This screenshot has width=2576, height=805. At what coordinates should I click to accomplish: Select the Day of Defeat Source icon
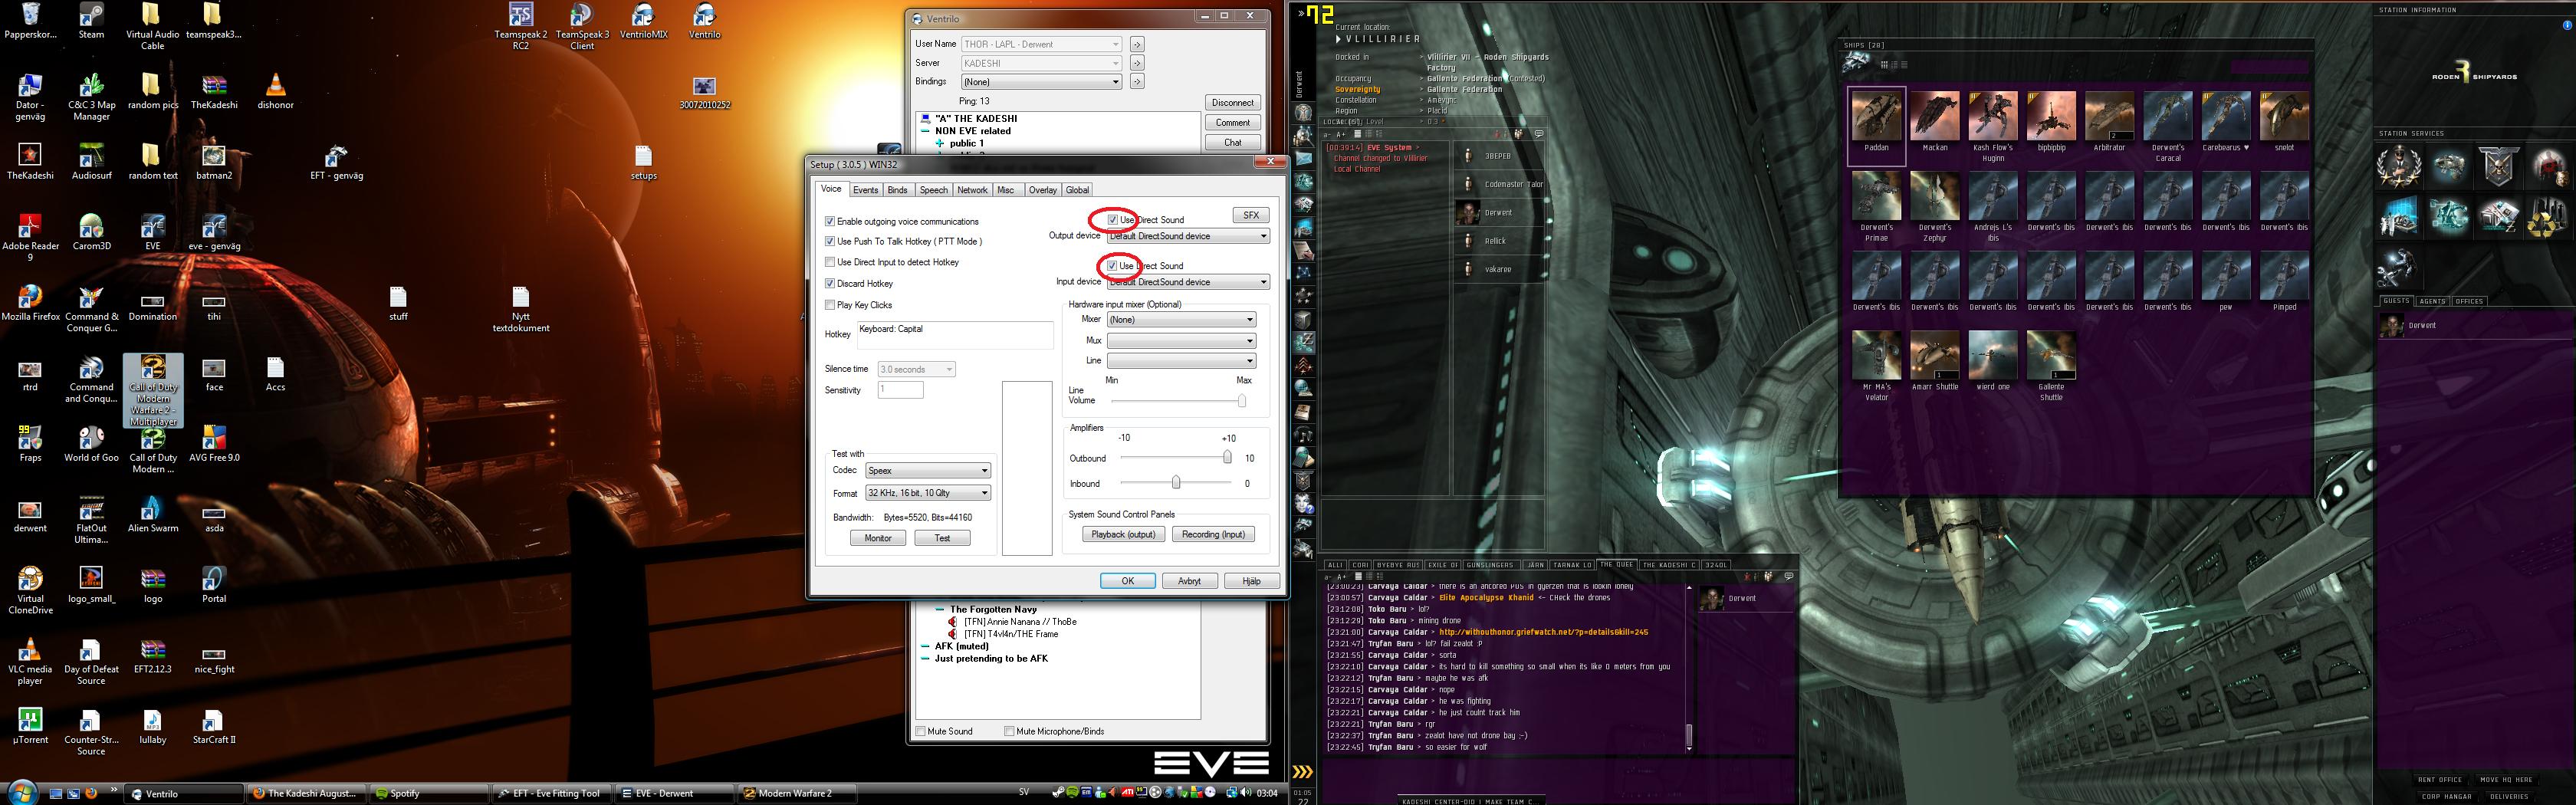91,662
